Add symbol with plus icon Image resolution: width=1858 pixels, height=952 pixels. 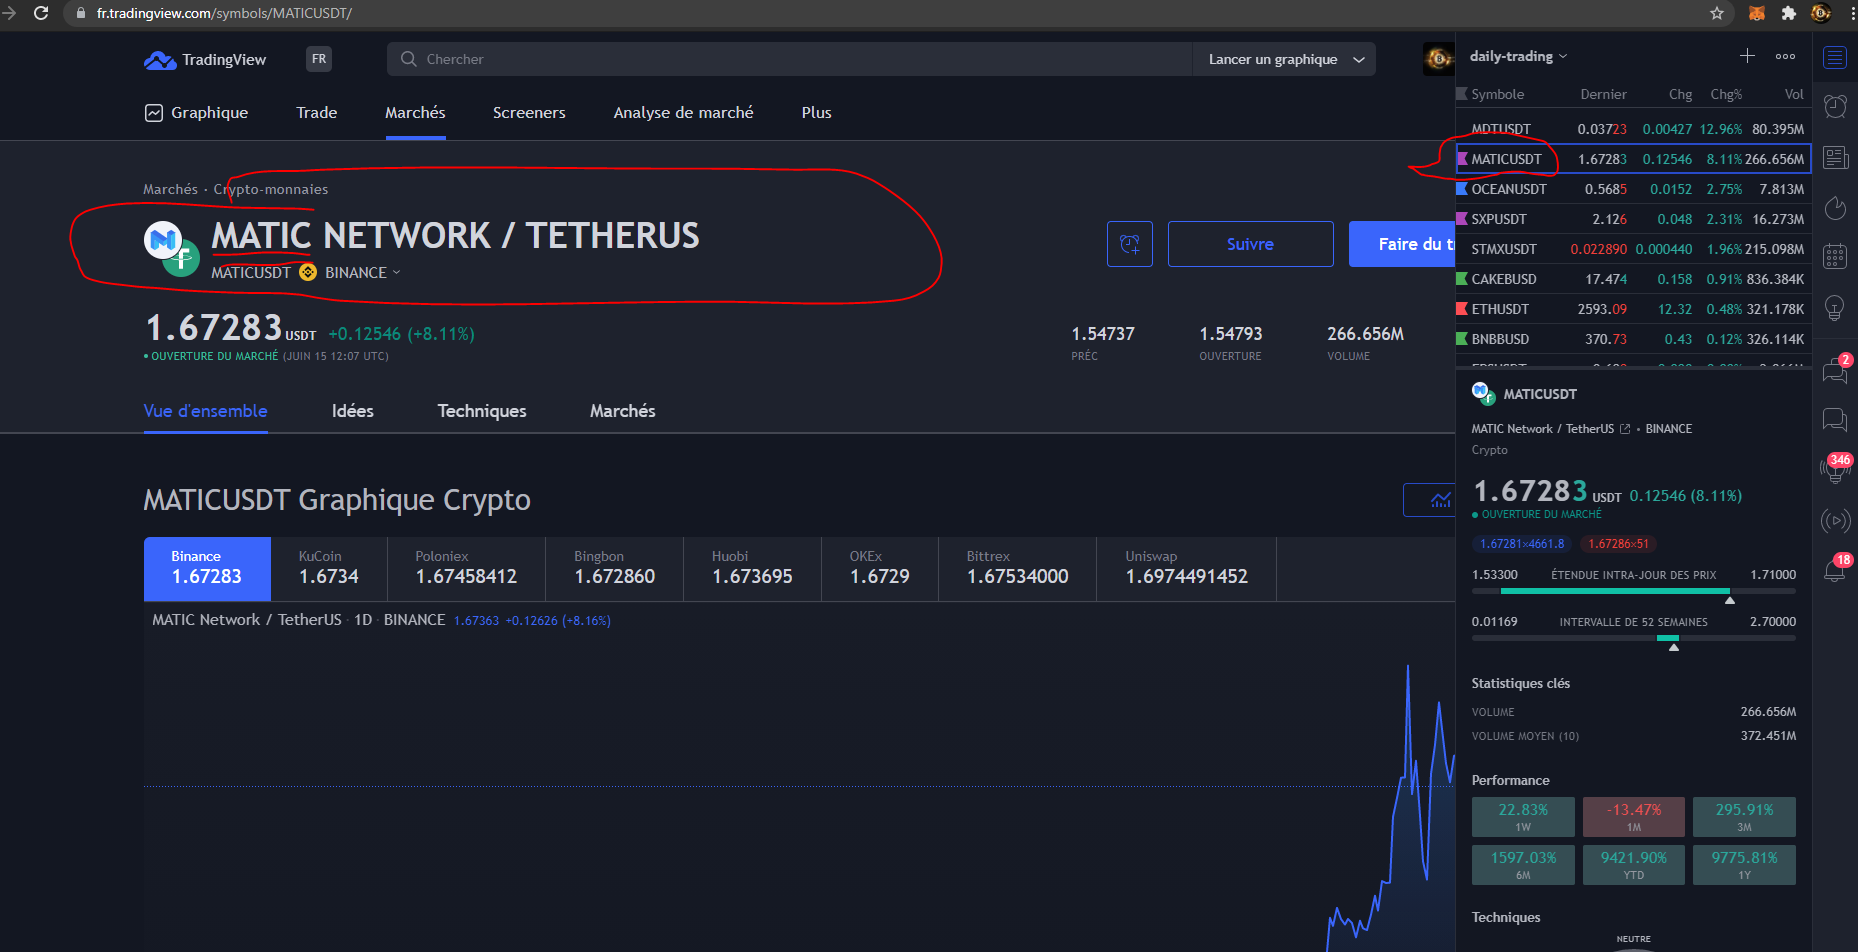[x=1747, y=56]
